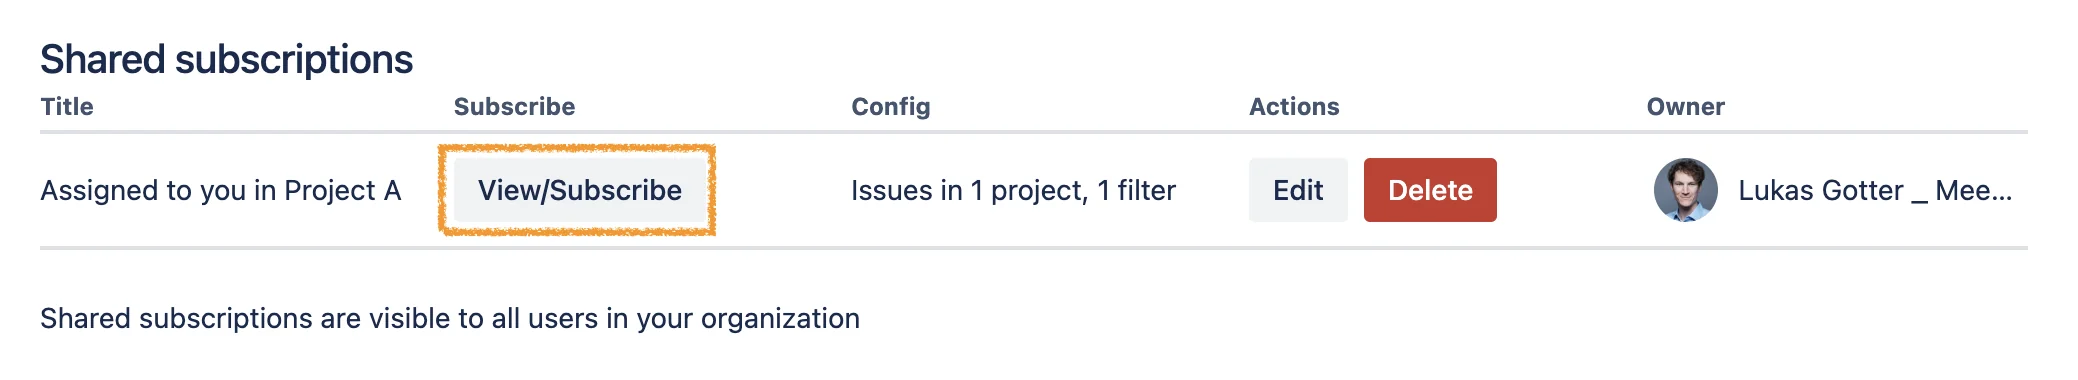Click empty row space between Delete and avatar

pos(1575,190)
